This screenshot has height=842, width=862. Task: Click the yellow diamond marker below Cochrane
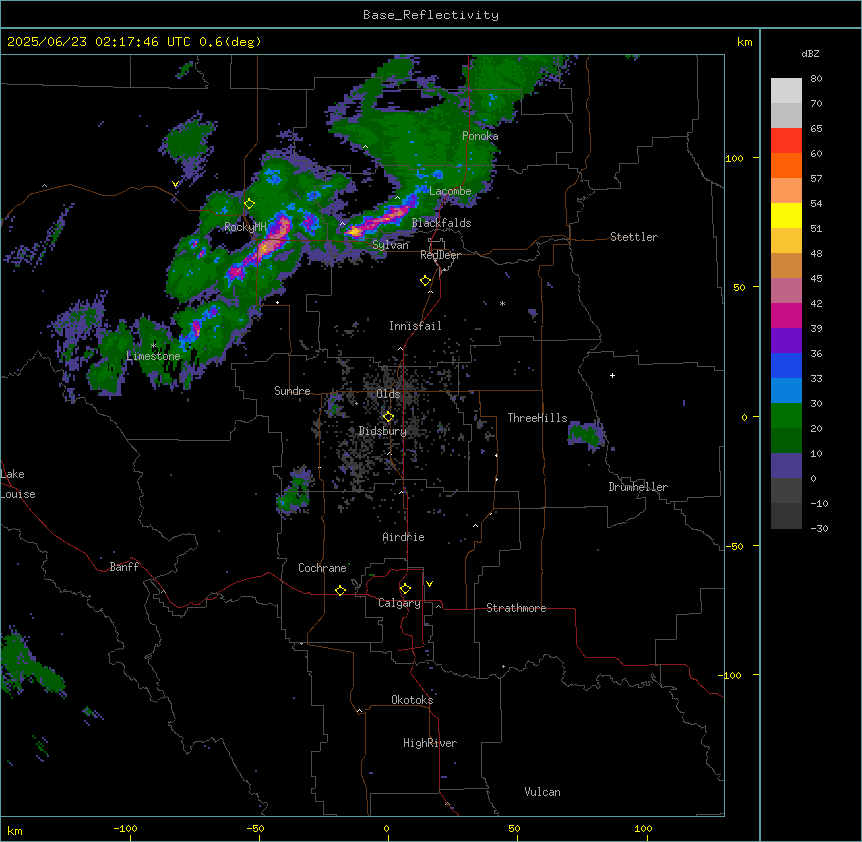click(340, 590)
